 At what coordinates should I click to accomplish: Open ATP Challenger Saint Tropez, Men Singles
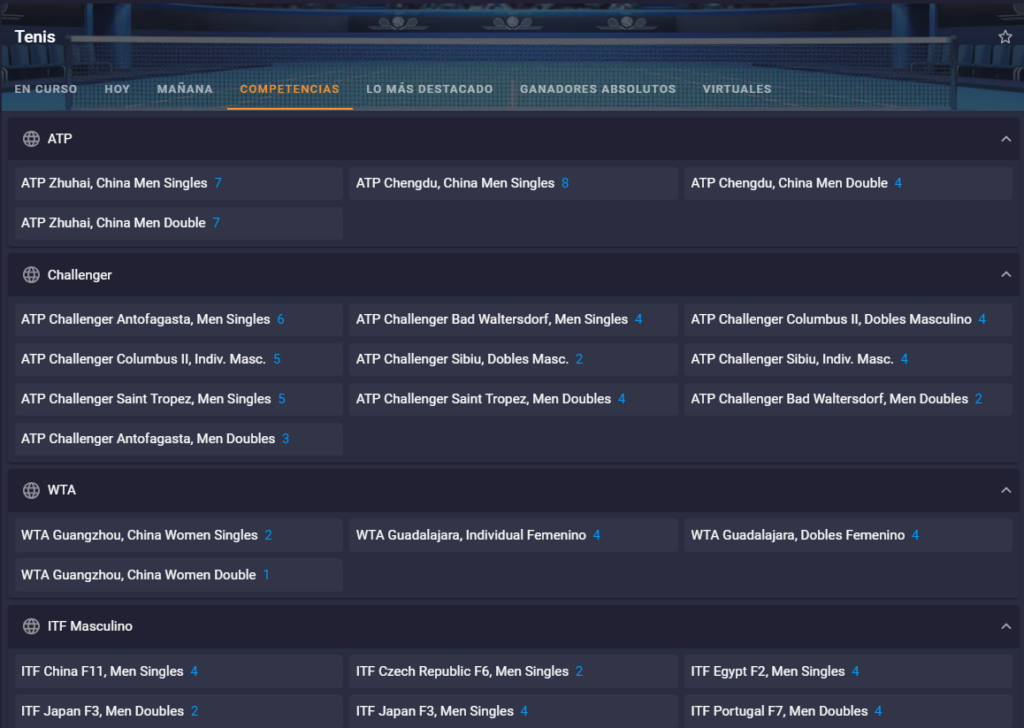178,399
